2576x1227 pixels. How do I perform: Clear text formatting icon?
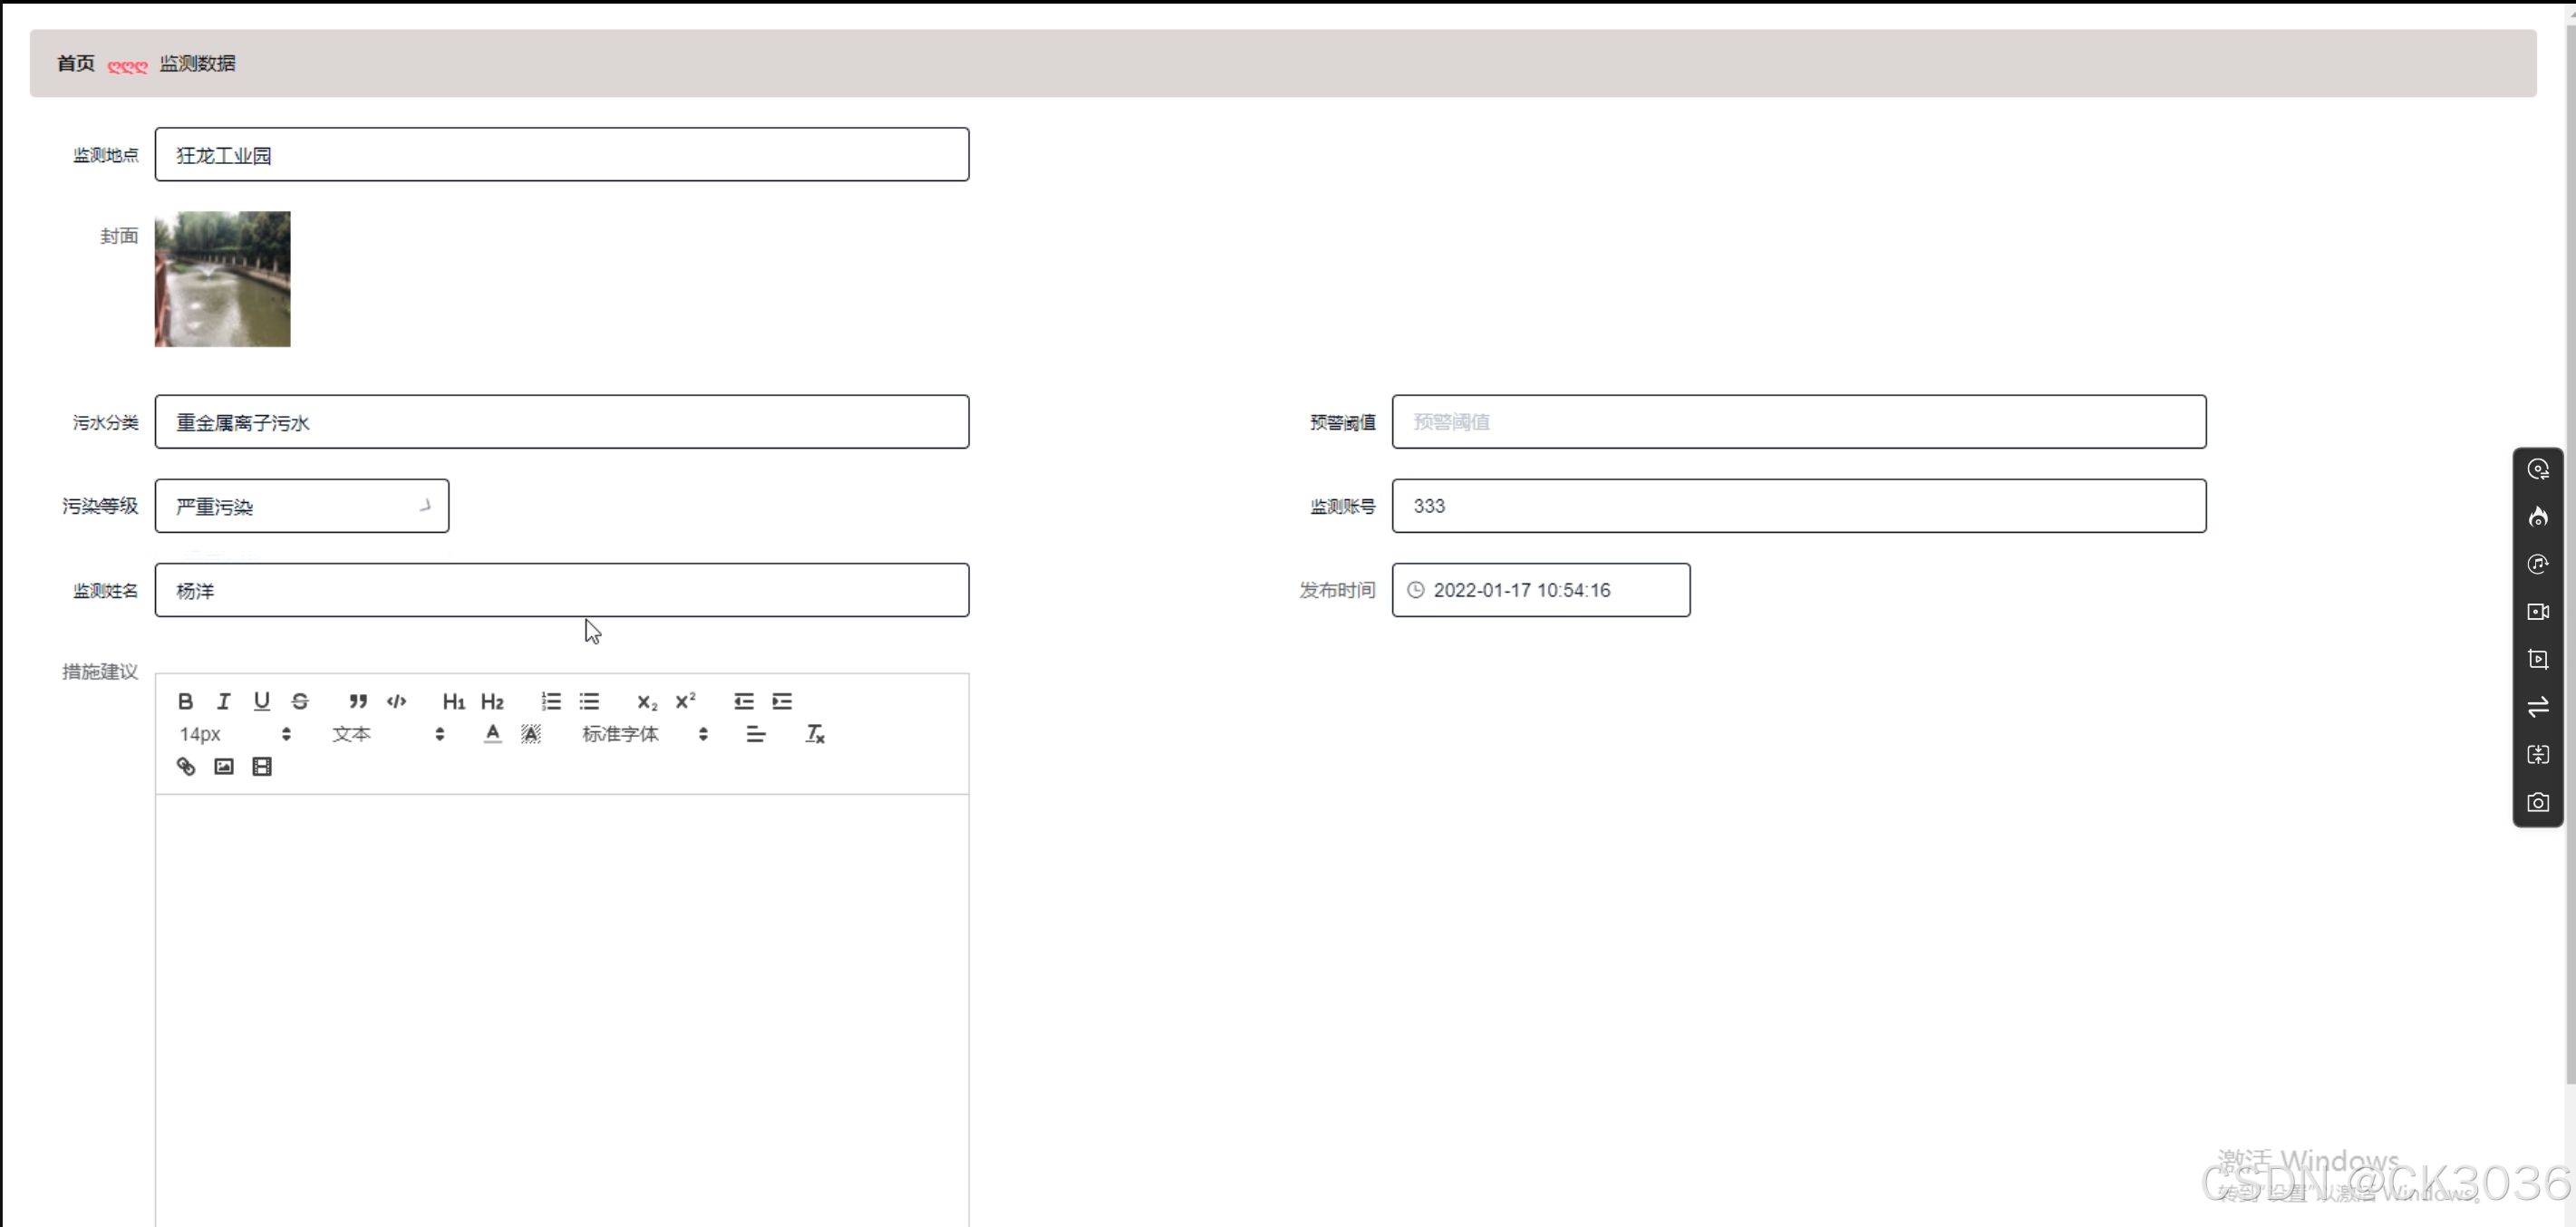(x=815, y=734)
